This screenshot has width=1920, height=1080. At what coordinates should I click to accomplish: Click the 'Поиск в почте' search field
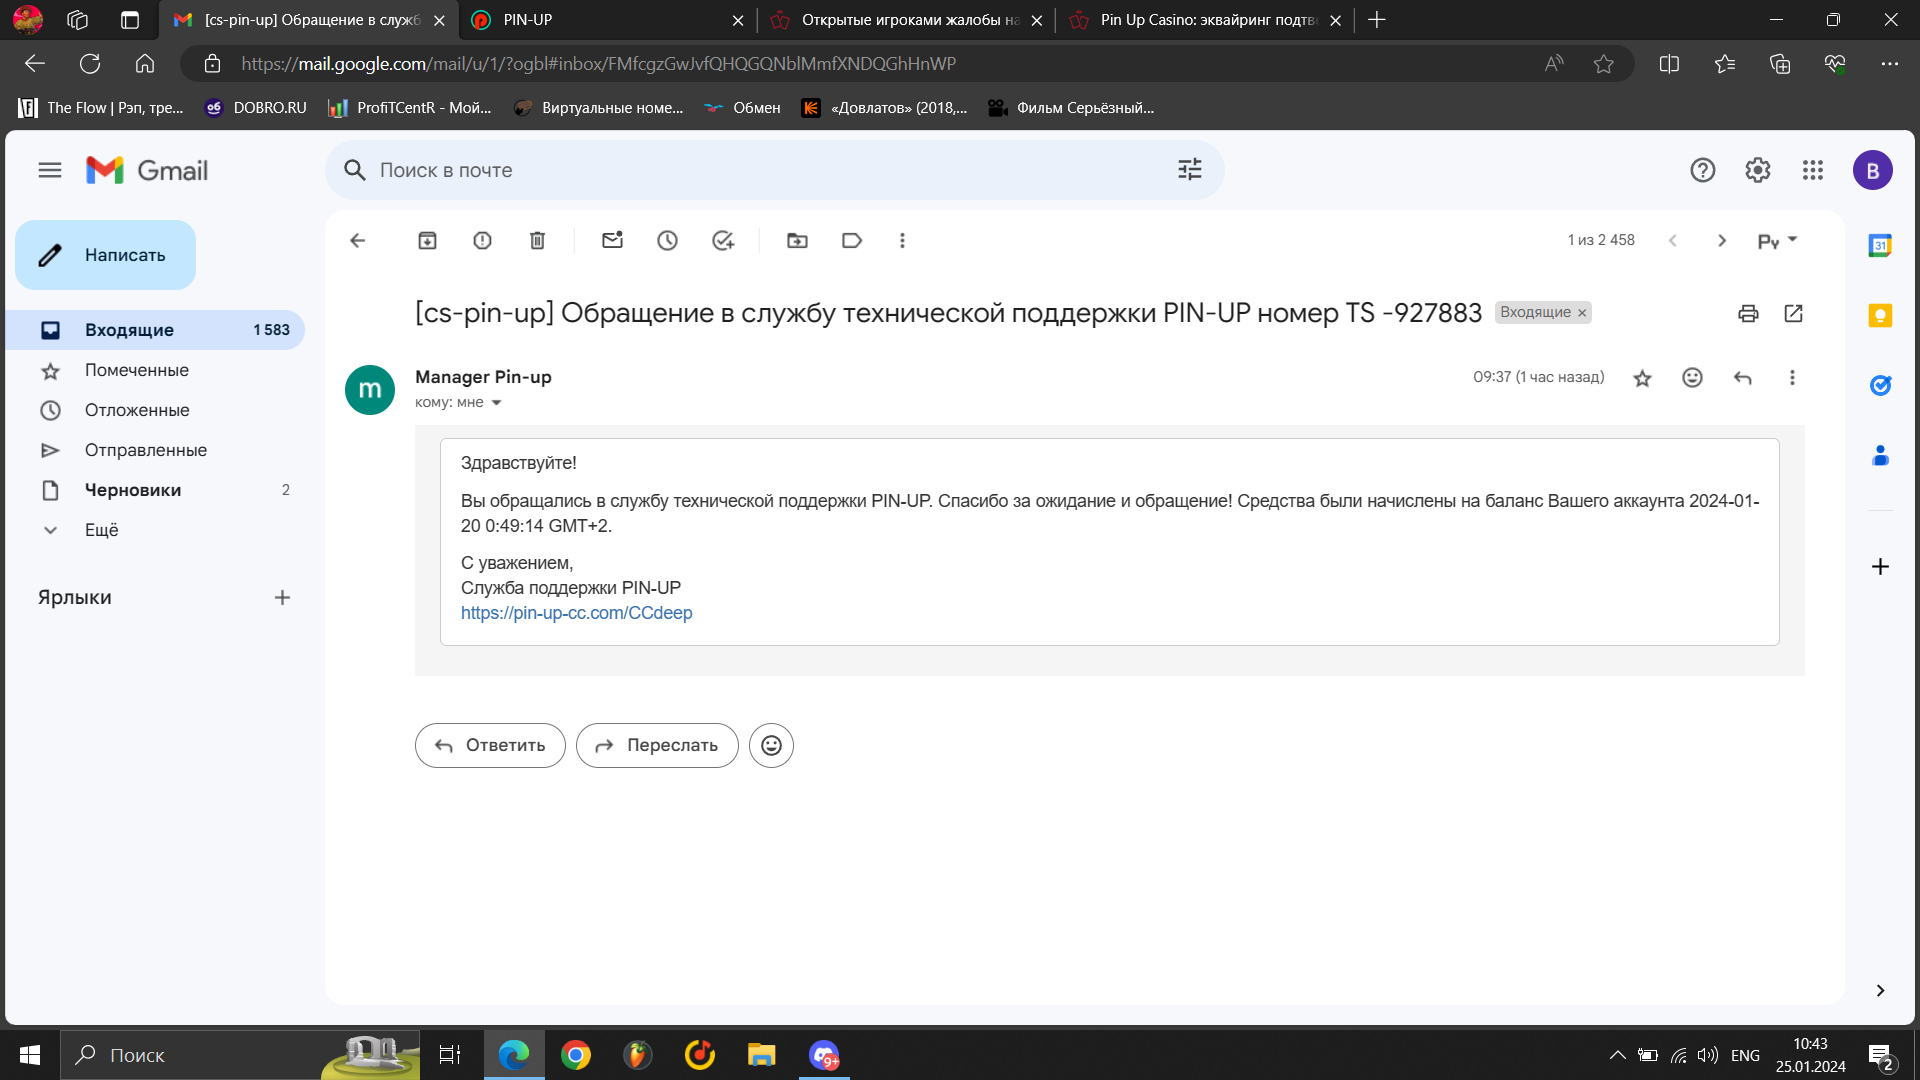coord(775,170)
